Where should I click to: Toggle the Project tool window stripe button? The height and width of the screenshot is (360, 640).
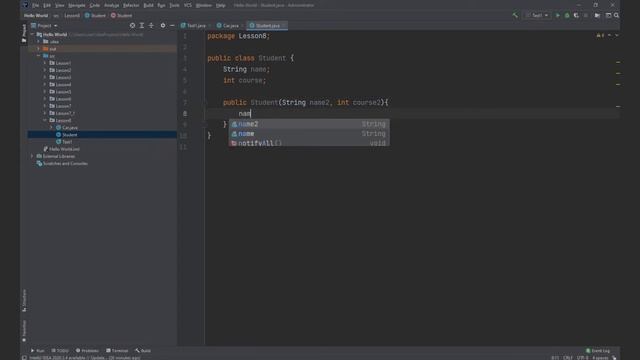pyautogui.click(x=24, y=33)
